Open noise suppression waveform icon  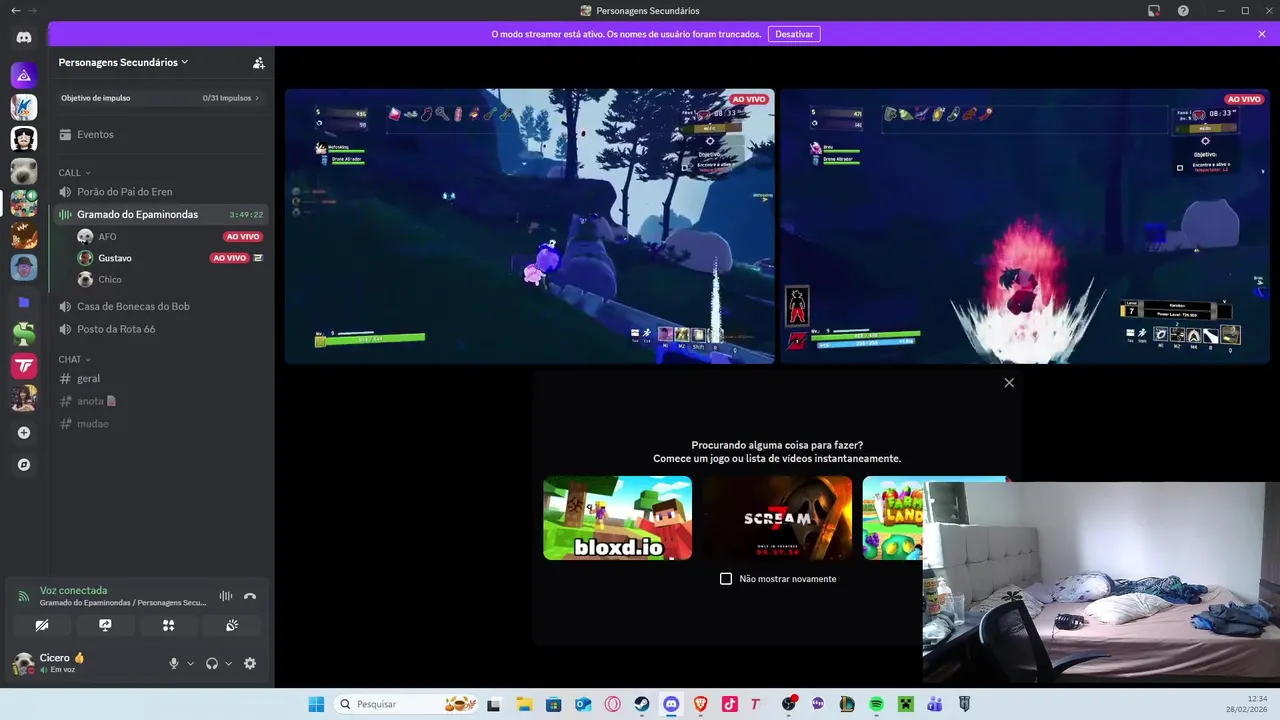click(x=226, y=596)
